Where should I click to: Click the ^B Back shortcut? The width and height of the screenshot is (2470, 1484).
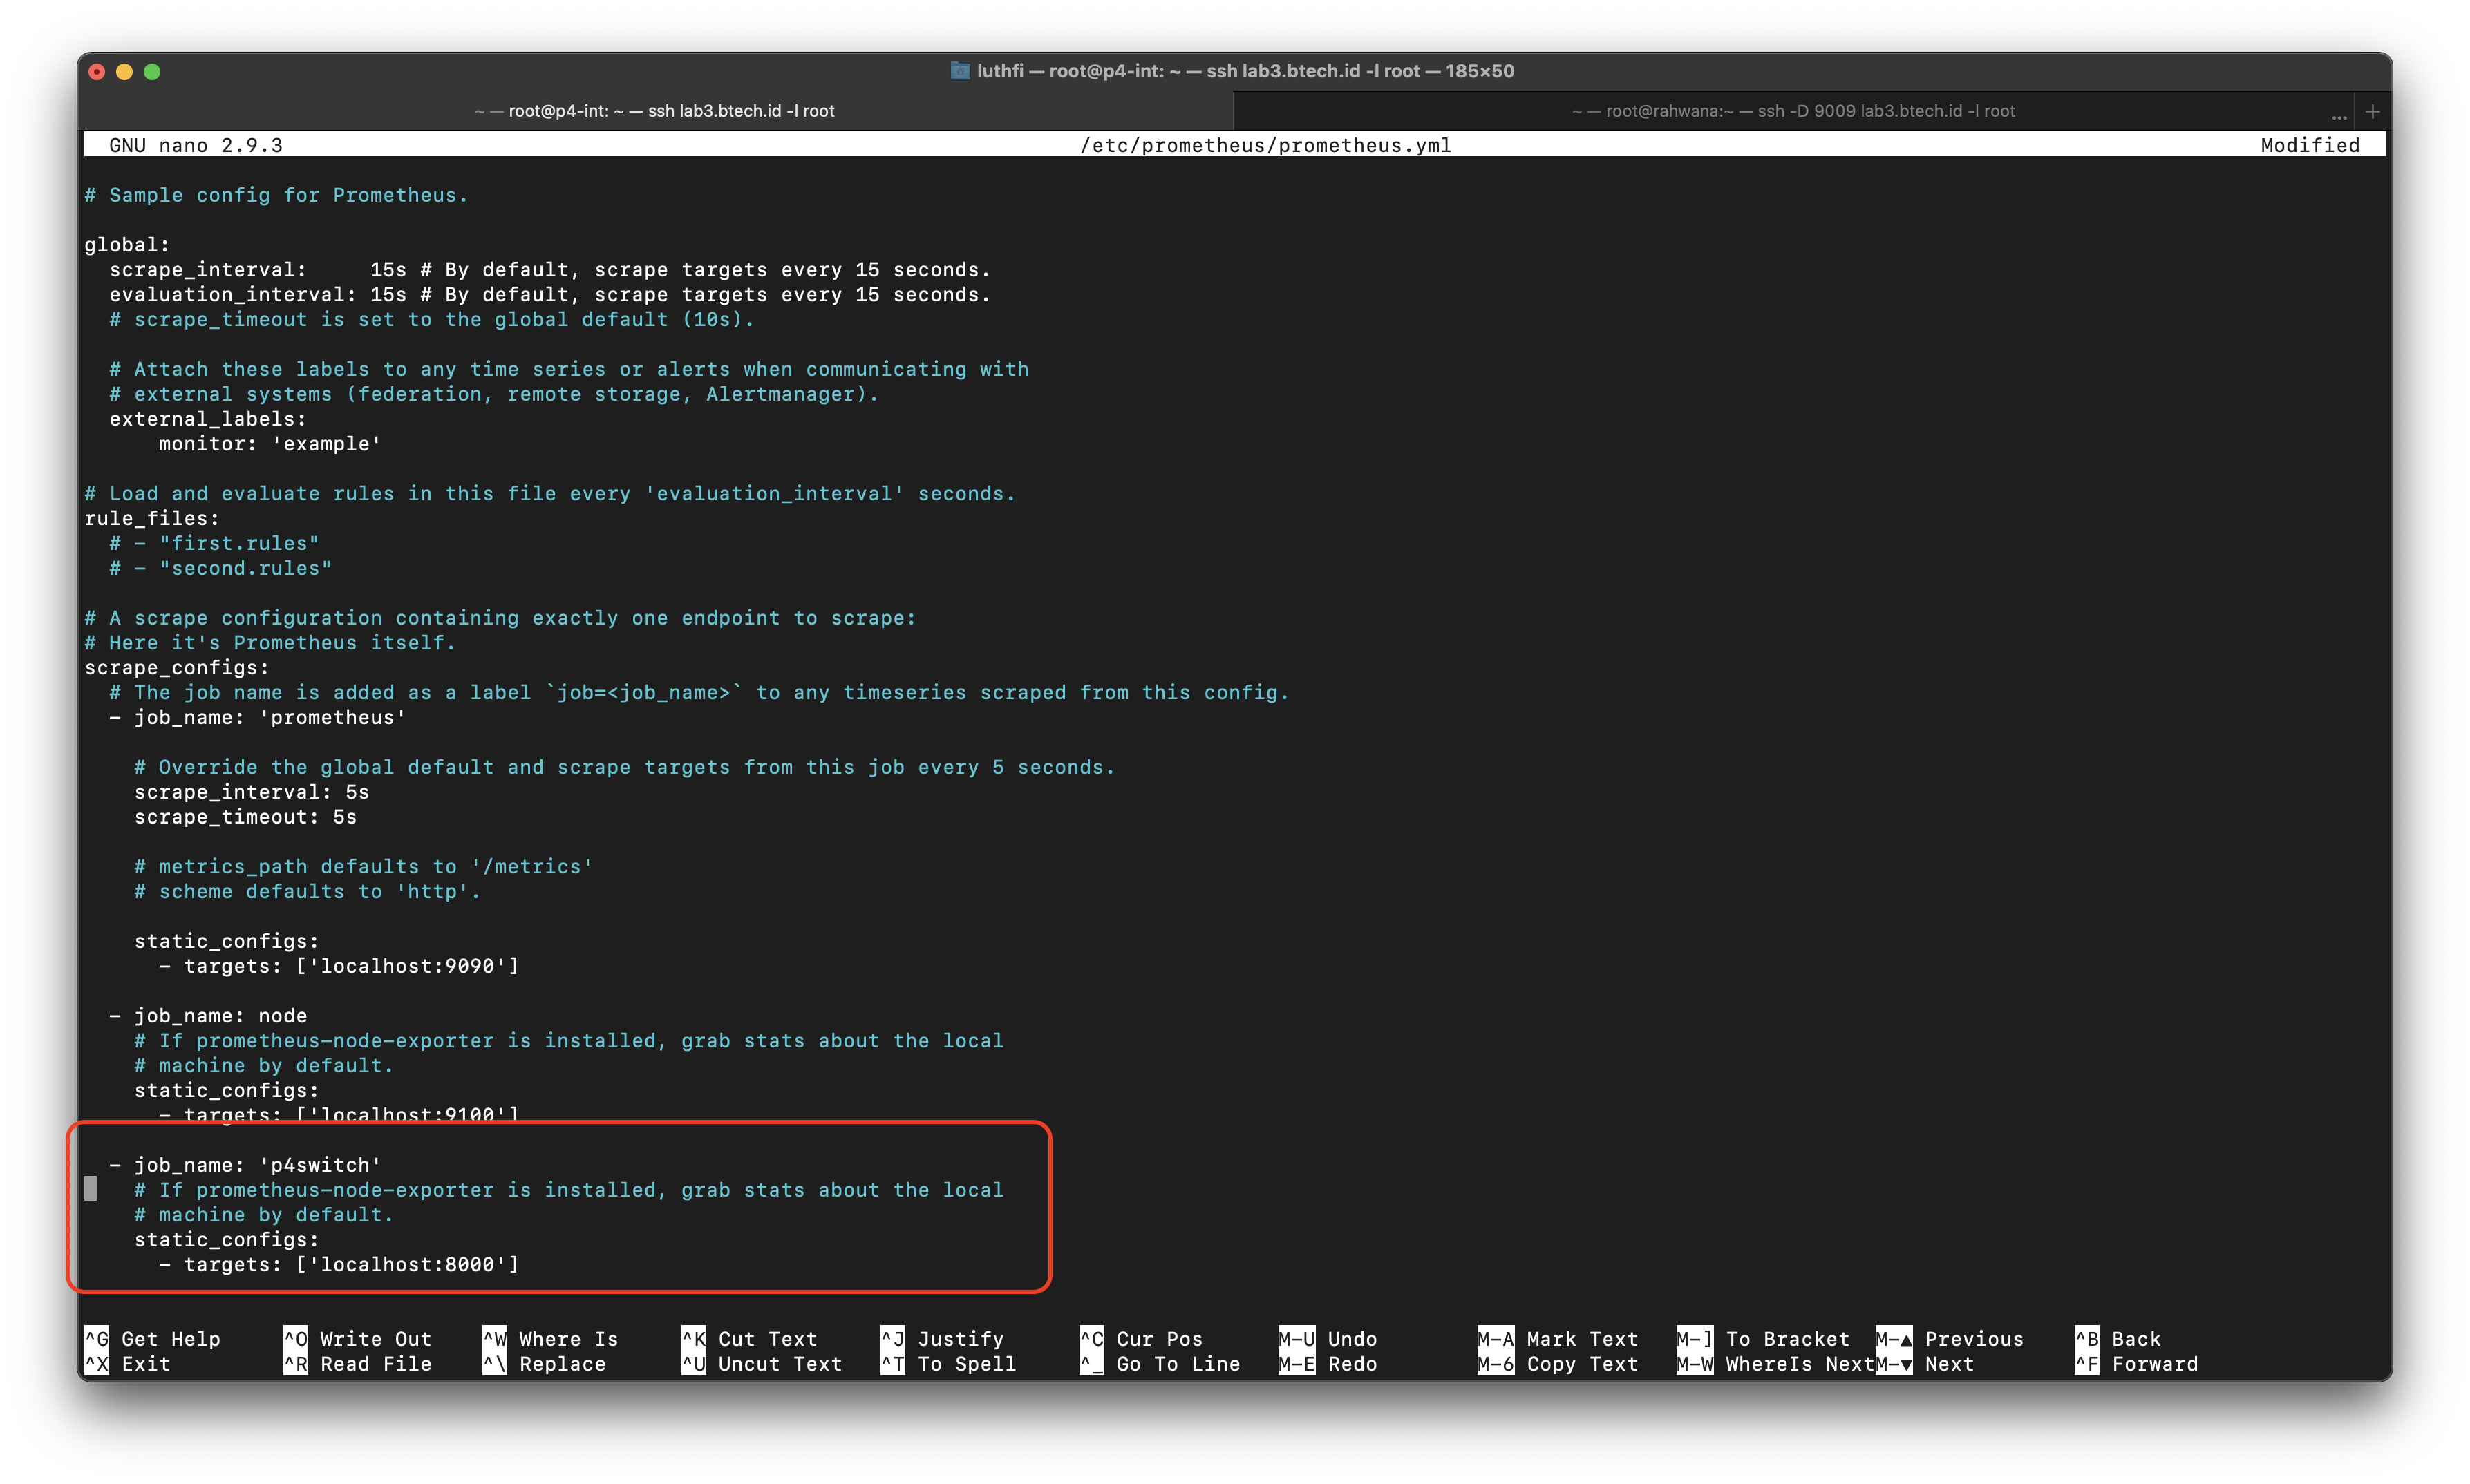pyautogui.click(x=2118, y=1339)
